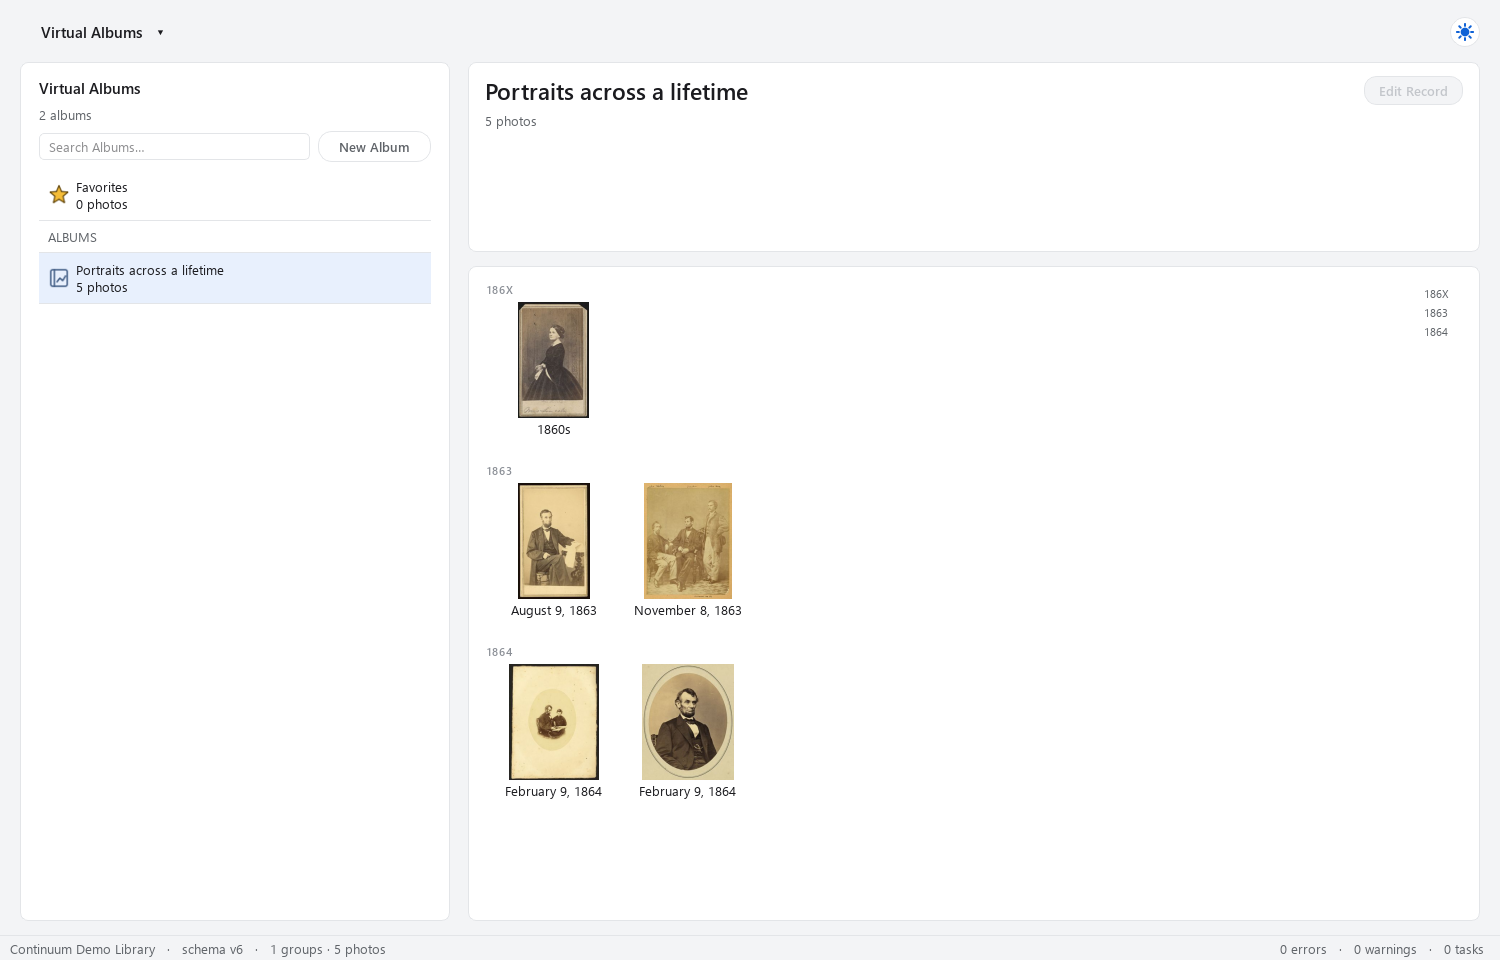Select the Portraits across a lifetime album
Image resolution: width=1500 pixels, height=960 pixels.
click(235, 278)
